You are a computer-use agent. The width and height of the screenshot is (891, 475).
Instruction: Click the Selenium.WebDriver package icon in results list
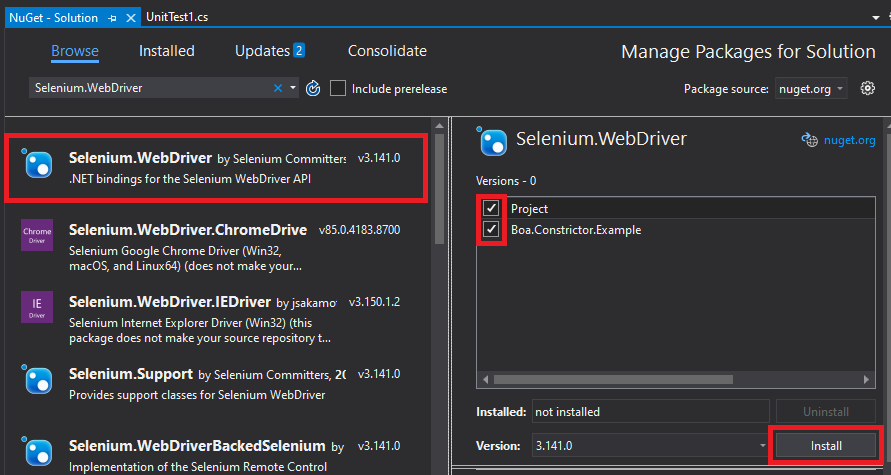pos(37,164)
